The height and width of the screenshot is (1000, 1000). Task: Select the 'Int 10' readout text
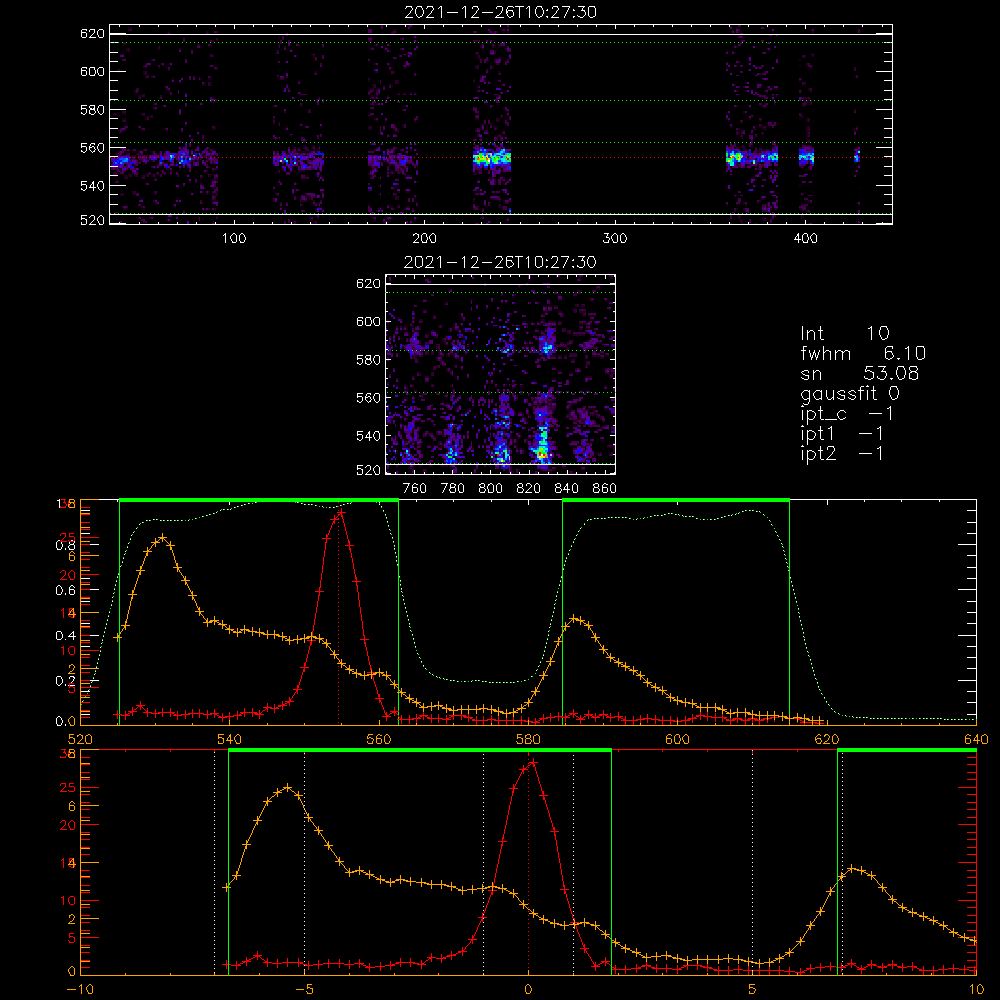click(844, 333)
